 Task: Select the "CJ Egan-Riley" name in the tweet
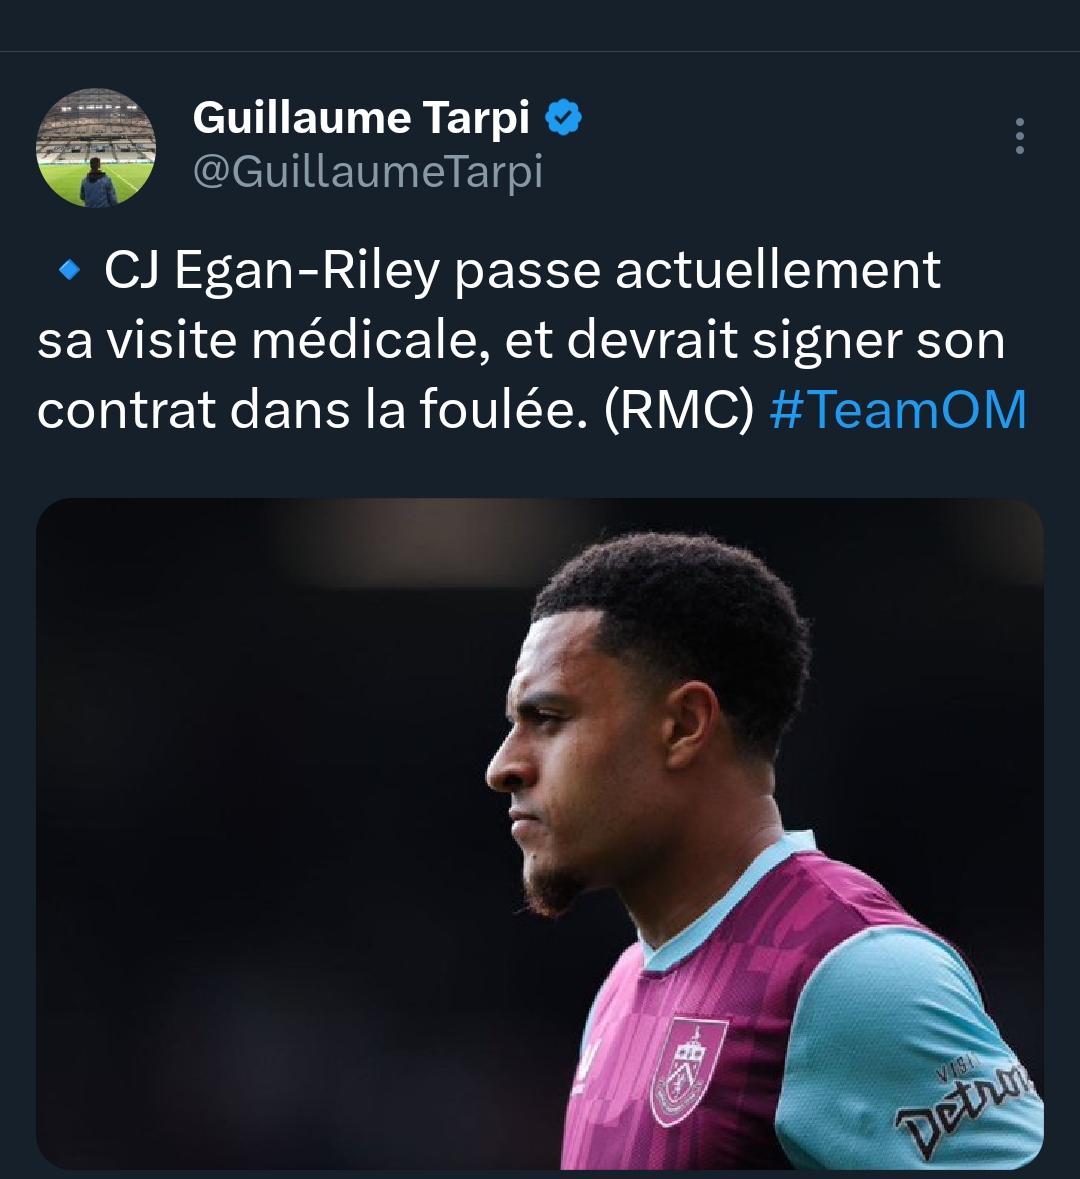point(272,271)
